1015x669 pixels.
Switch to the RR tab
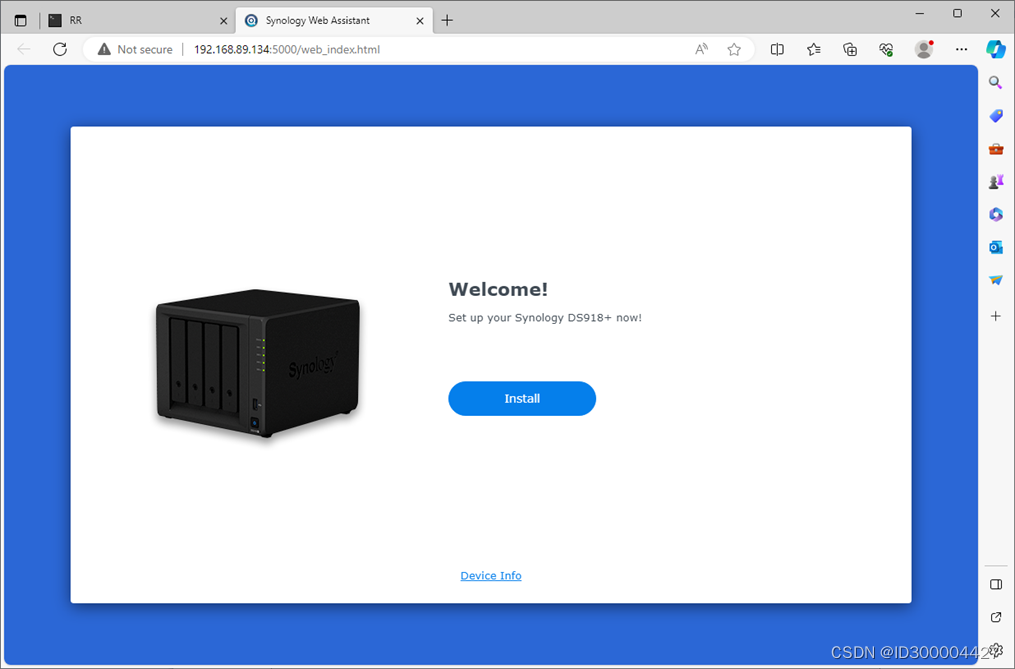(x=139, y=20)
